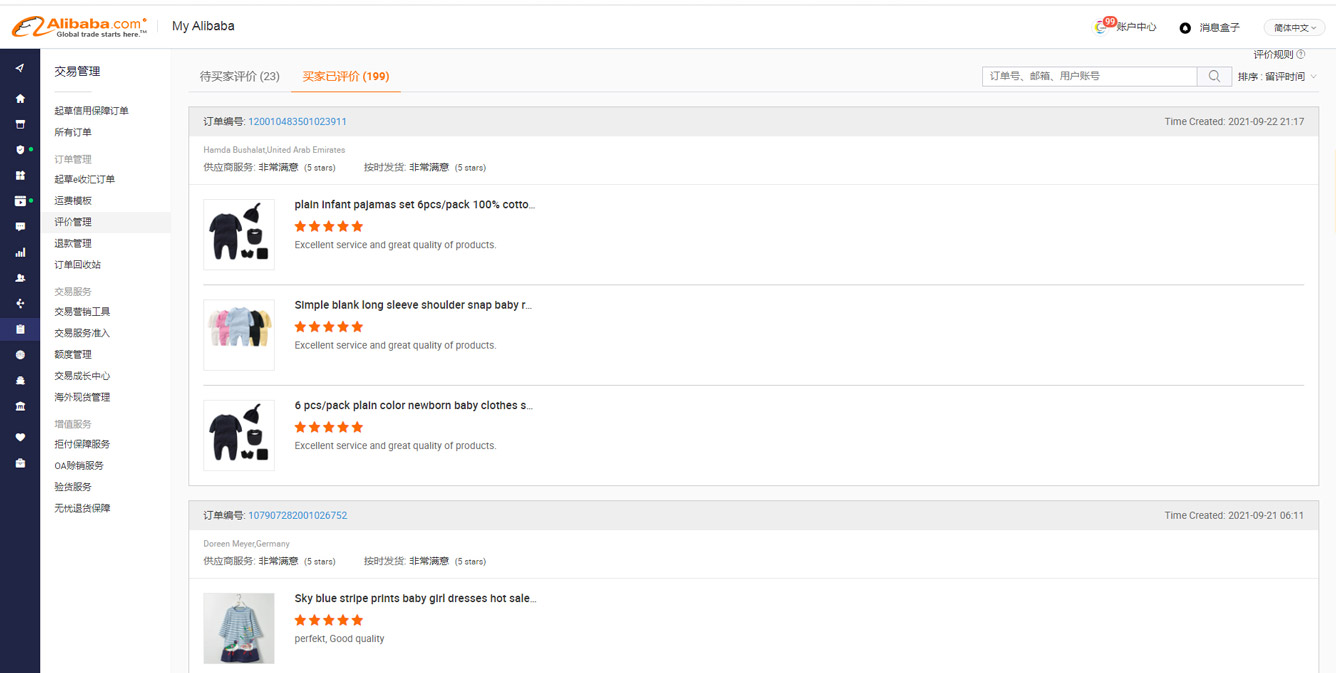Click the magnifier search button
The image size is (1336, 673).
pyautogui.click(x=1214, y=76)
